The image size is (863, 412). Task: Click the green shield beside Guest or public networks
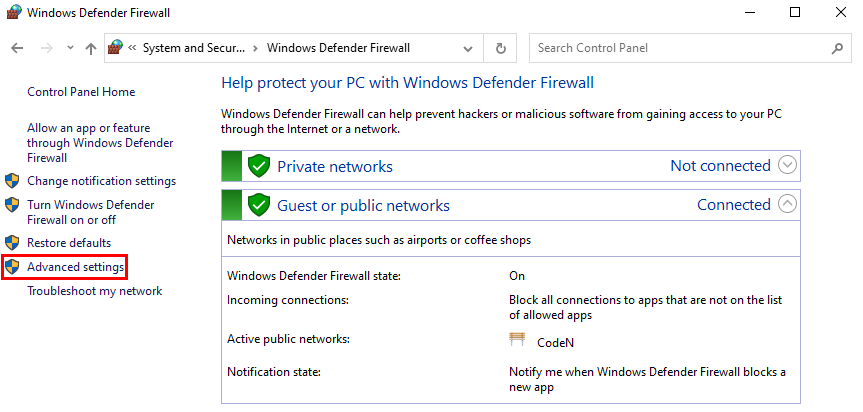click(x=260, y=205)
